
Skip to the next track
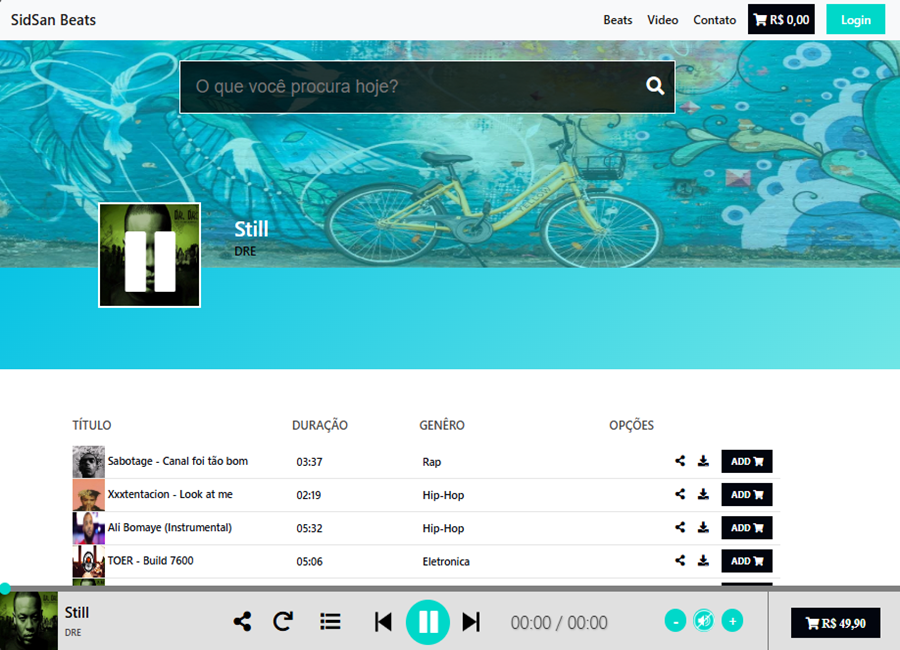pyautogui.click(x=471, y=622)
